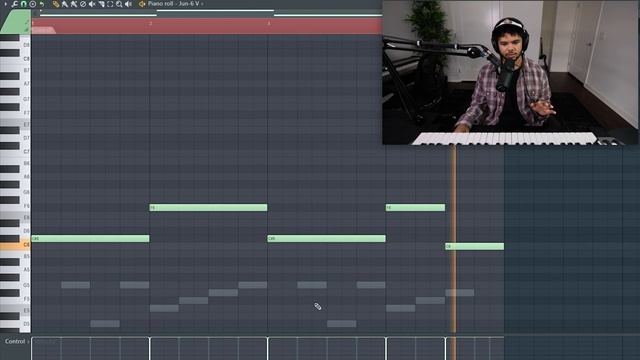
Task: Click the grey E5 ghost note at bar two
Action: tap(164, 308)
